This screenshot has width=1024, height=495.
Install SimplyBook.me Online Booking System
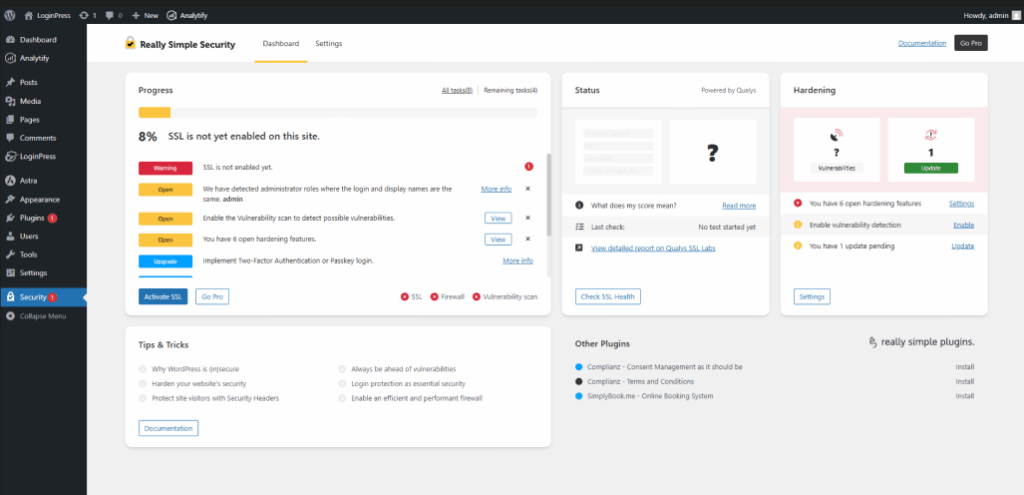[x=965, y=396]
